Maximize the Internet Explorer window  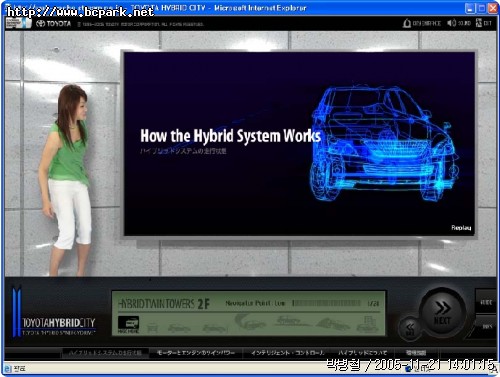click(x=481, y=8)
